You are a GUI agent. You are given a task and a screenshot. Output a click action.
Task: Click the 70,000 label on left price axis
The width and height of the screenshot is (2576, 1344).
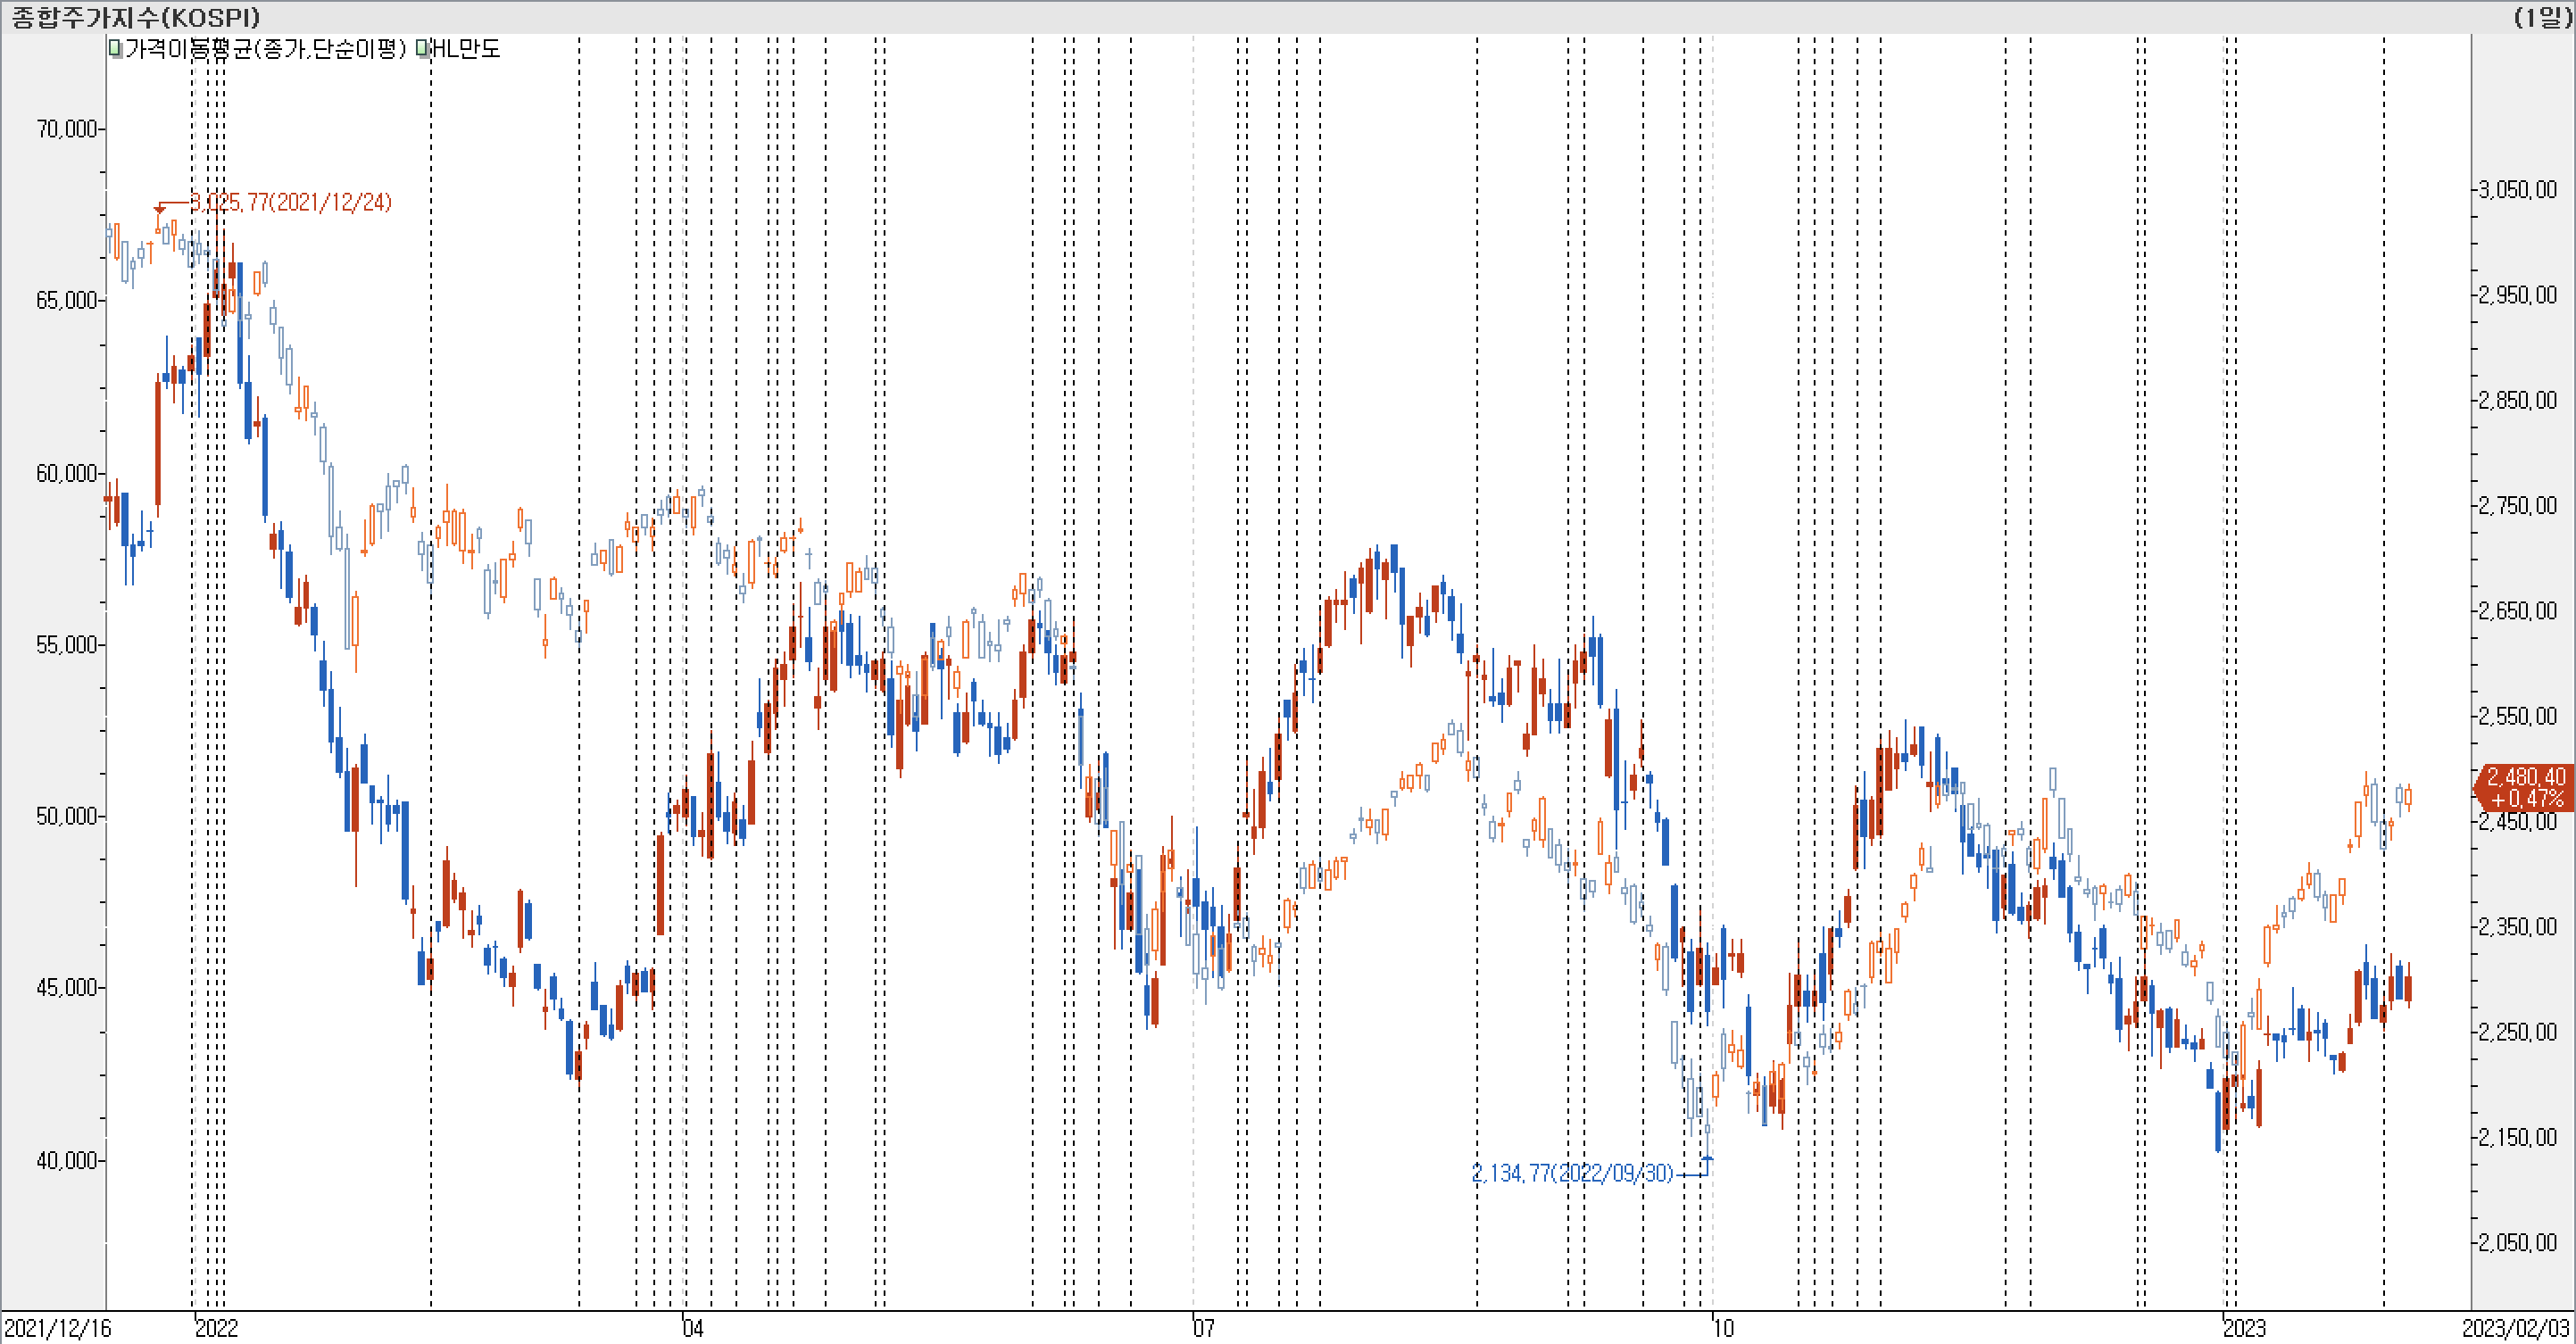pyautogui.click(x=65, y=129)
